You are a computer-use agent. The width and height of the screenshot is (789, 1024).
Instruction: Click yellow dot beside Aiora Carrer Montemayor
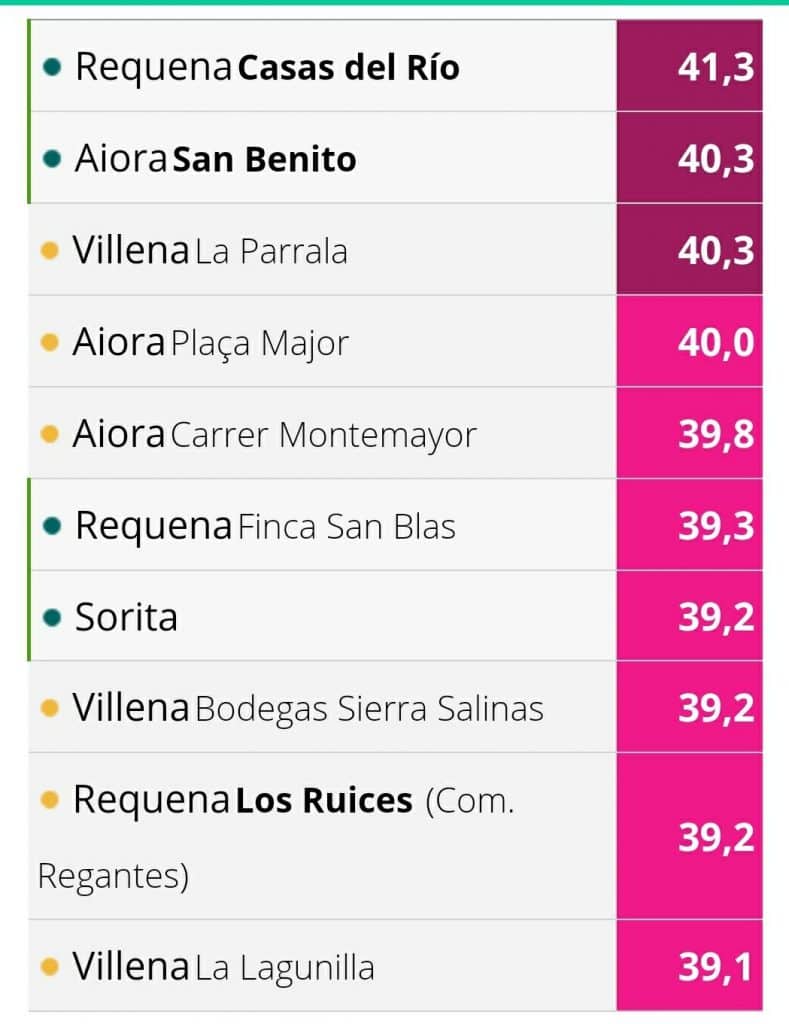[x=50, y=434]
